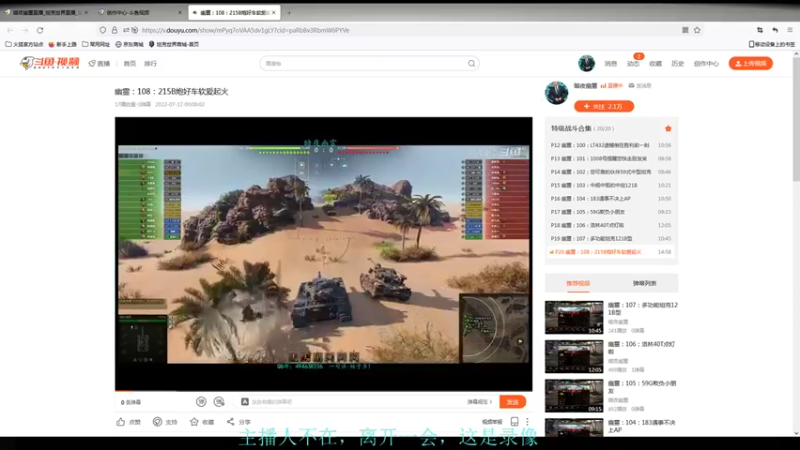The width and height of the screenshot is (800, 450).
Task: Open new browser tab with plus button
Action: [x=289, y=12]
